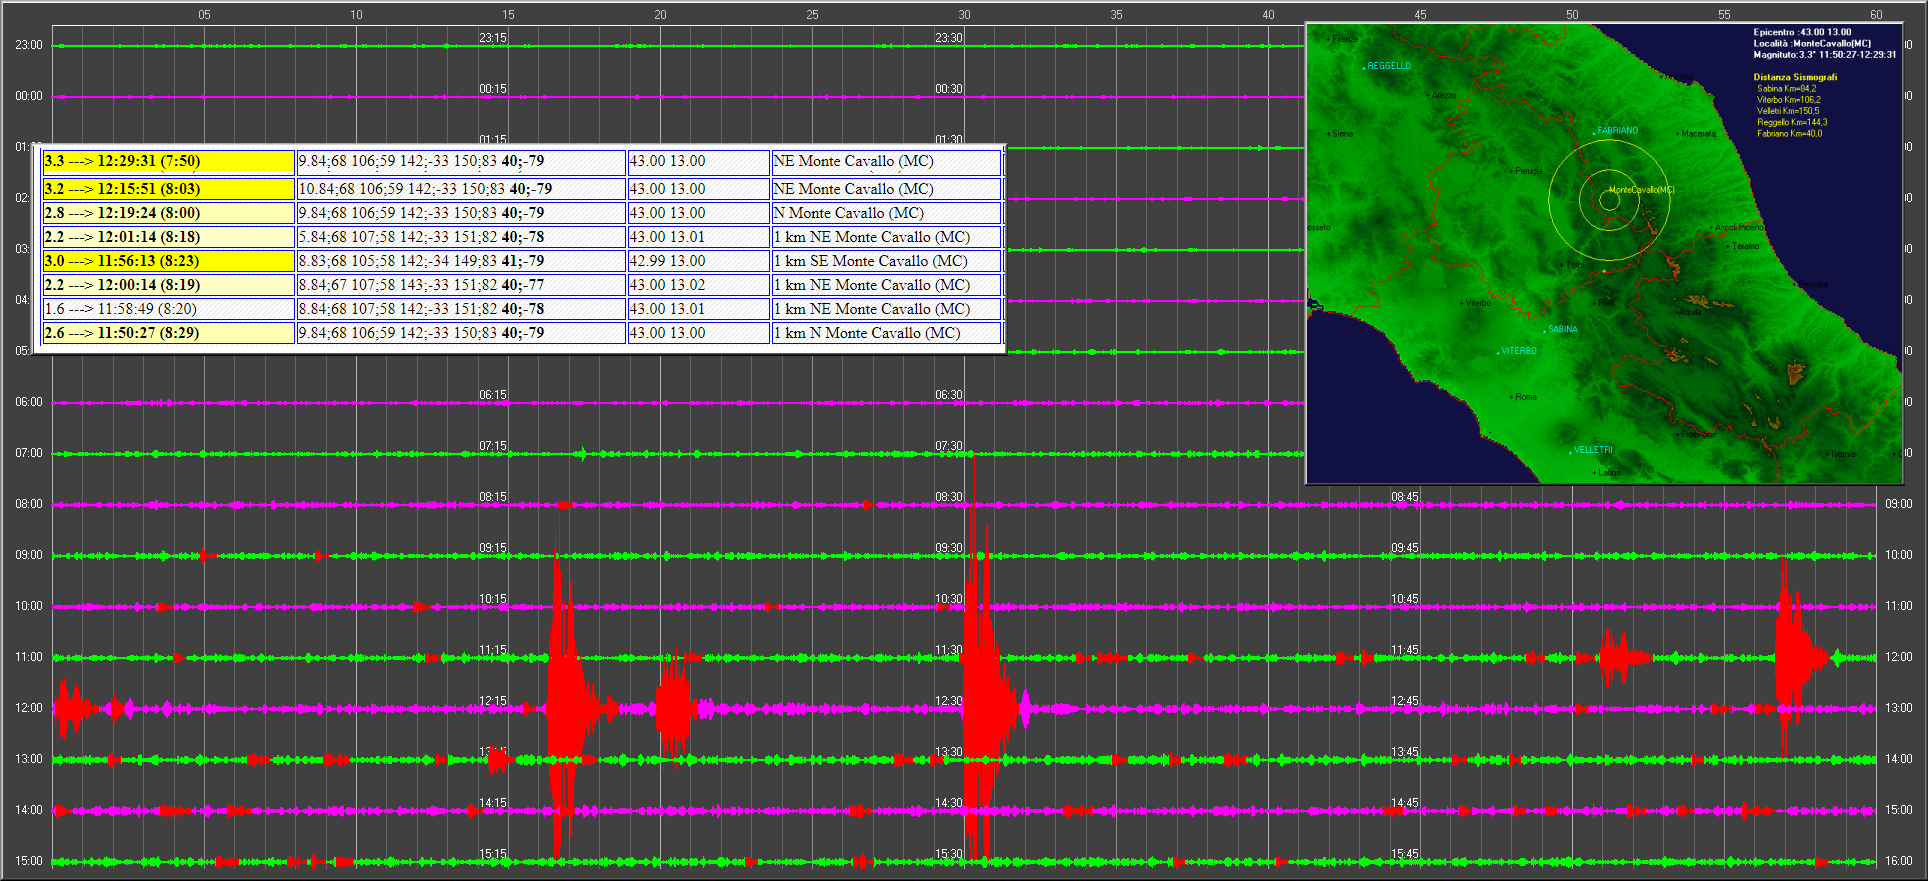The image size is (1928, 881).
Task: Click the Perugia city label on the map
Action: pos(1529,171)
